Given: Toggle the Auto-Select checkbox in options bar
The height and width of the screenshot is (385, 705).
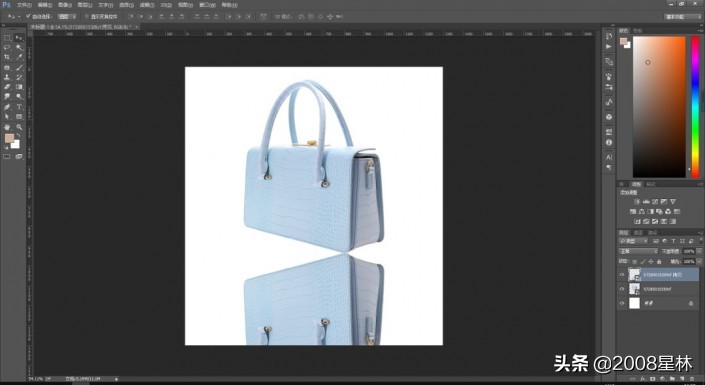Looking at the screenshot, I should point(27,16).
